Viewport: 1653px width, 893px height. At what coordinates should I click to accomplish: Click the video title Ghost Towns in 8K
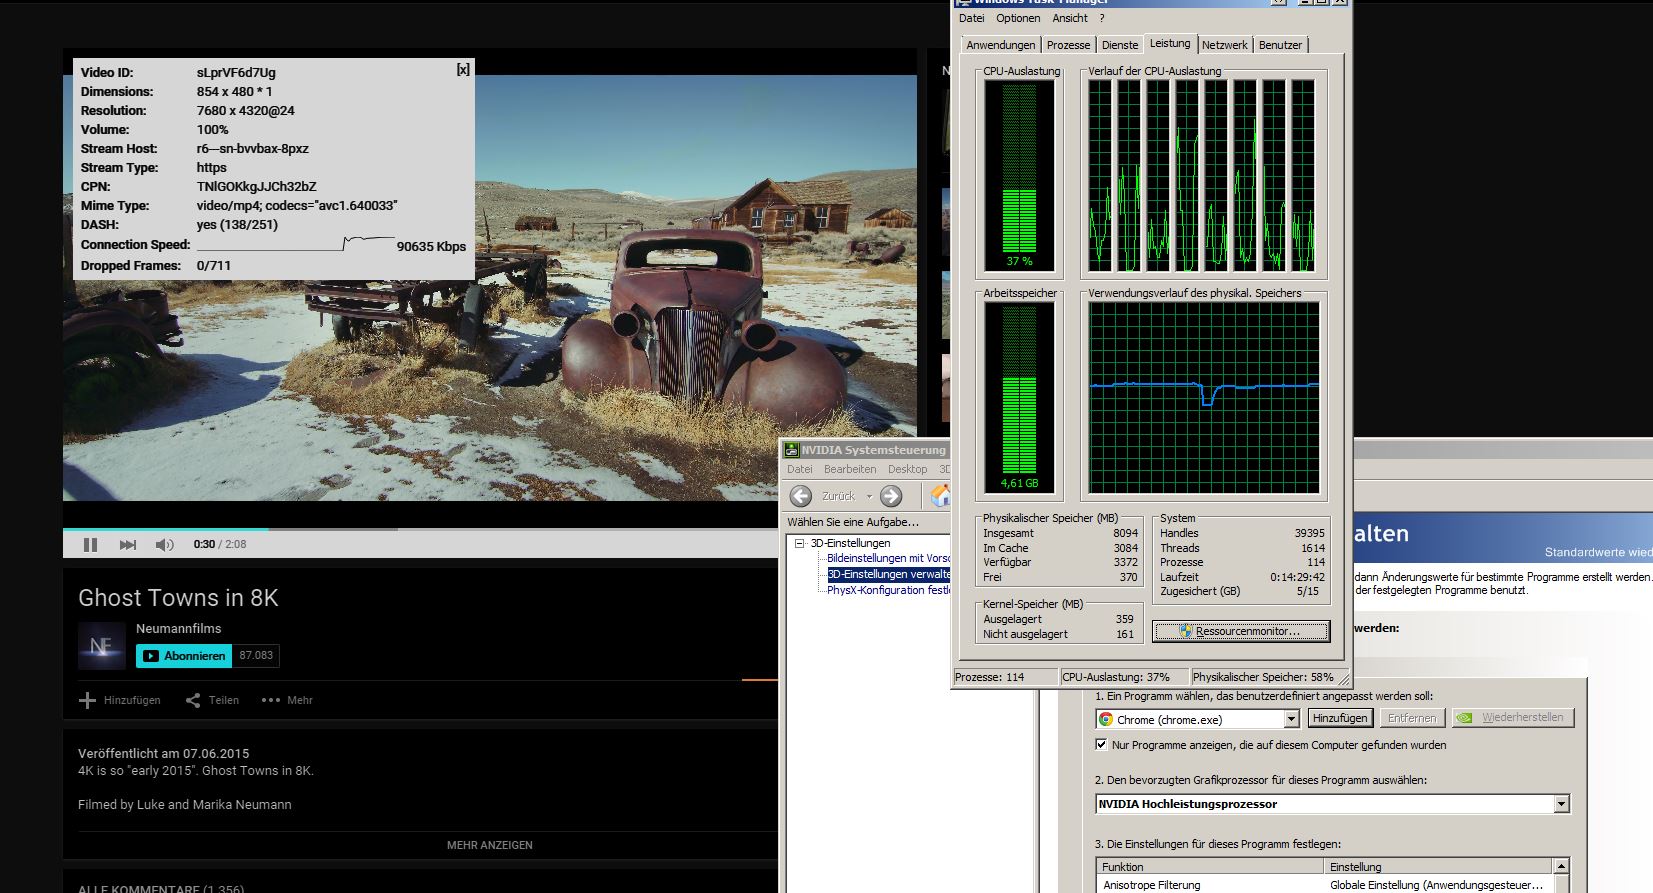(x=178, y=598)
